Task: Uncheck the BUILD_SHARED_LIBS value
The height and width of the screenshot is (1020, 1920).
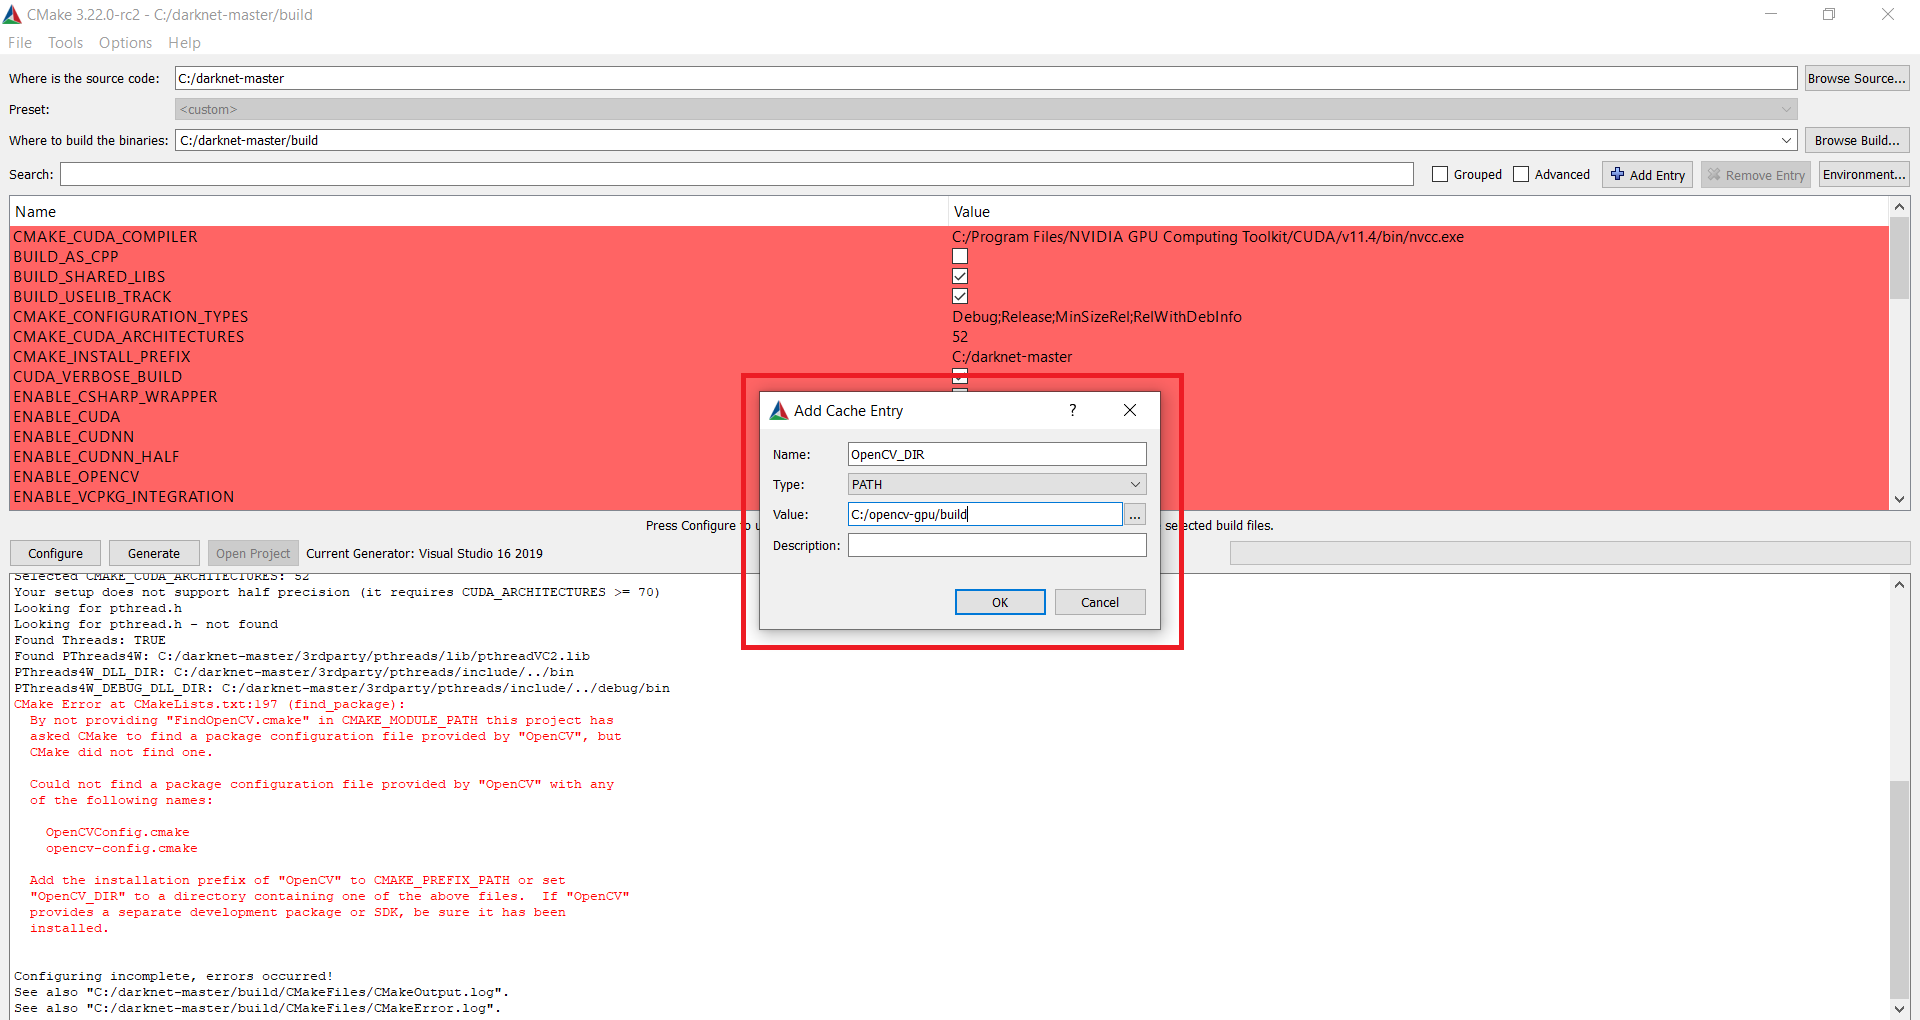Action: point(959,276)
